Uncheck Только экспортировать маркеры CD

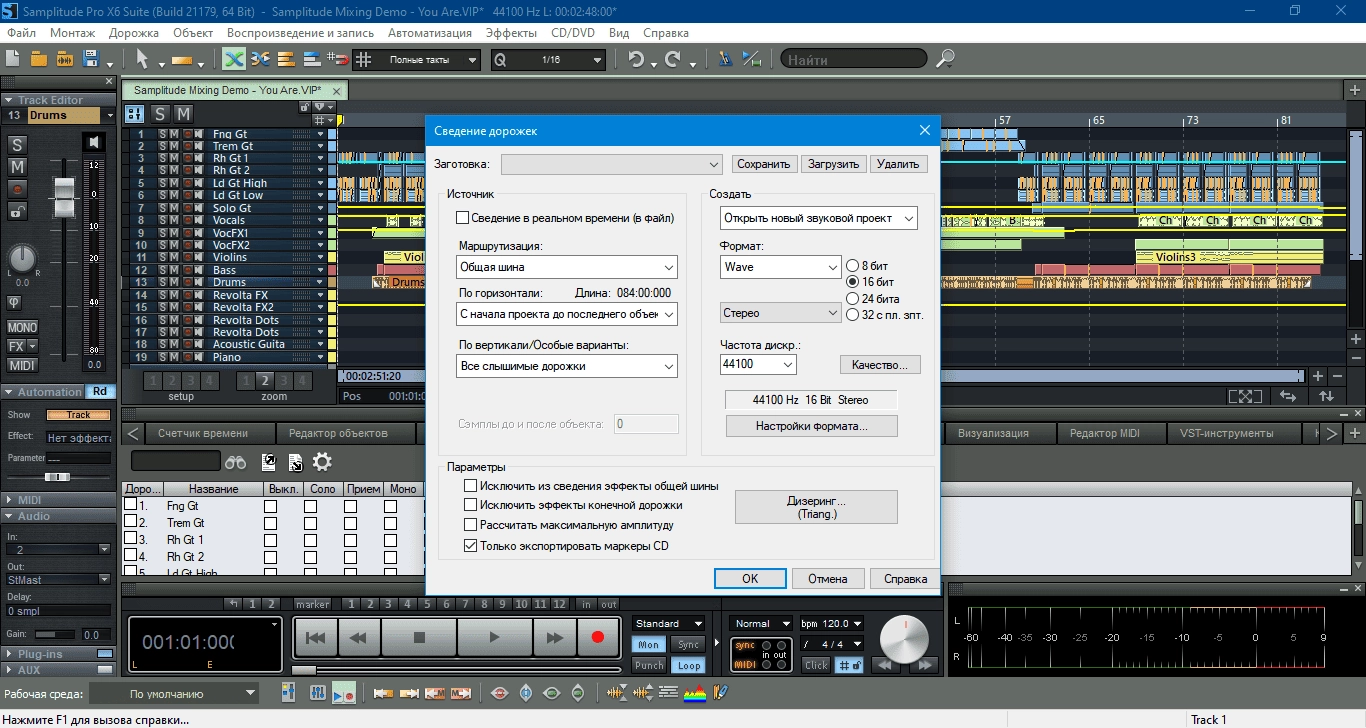point(471,546)
